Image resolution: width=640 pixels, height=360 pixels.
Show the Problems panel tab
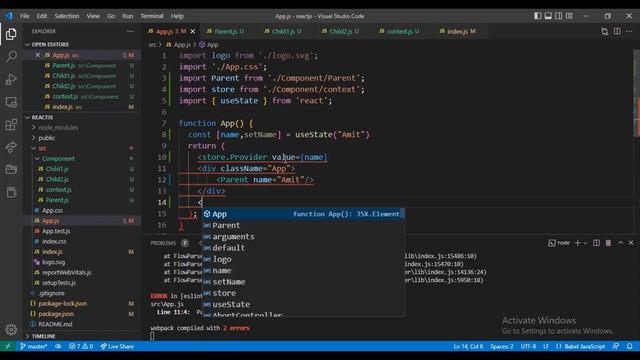[163, 243]
